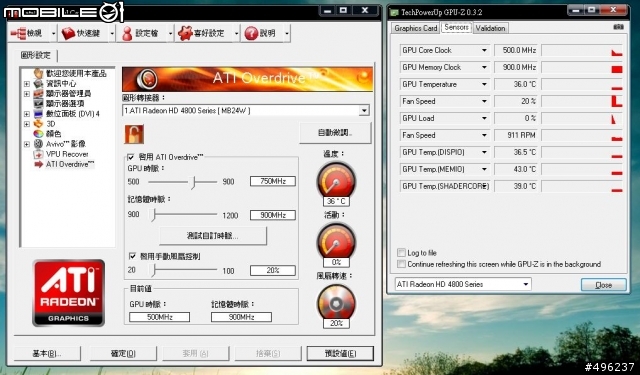Open the Help toolbar dropdown arrow
Image resolution: width=640 pixels, height=375 pixels.
[287, 33]
